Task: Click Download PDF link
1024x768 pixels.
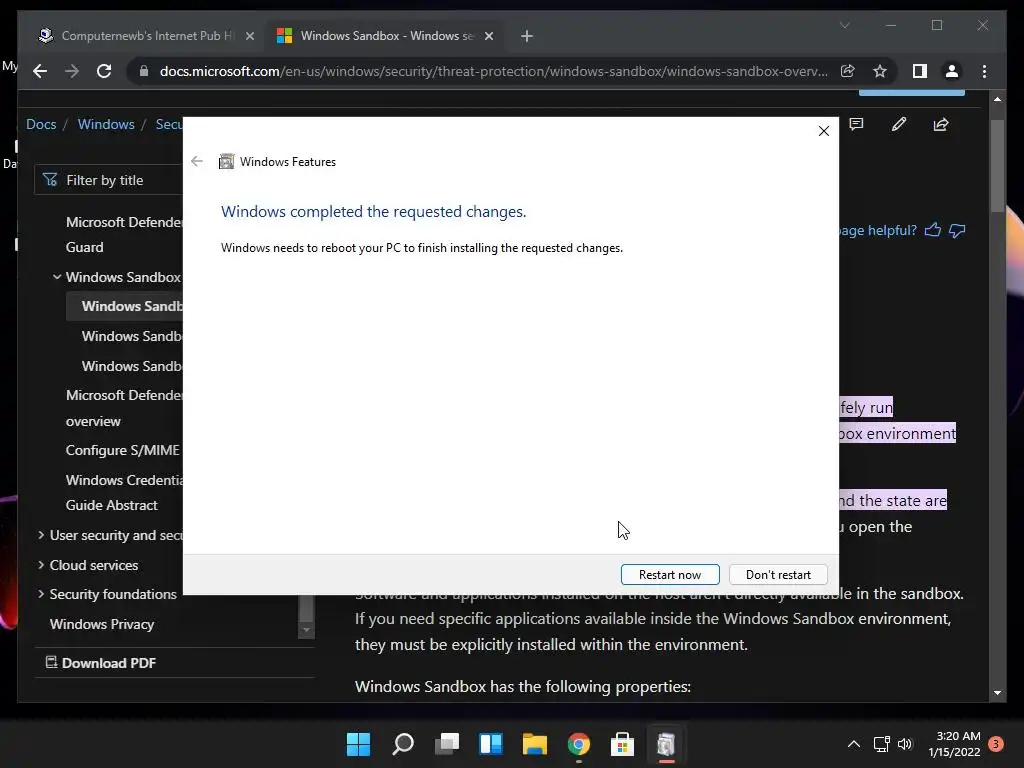Action: coord(101,663)
